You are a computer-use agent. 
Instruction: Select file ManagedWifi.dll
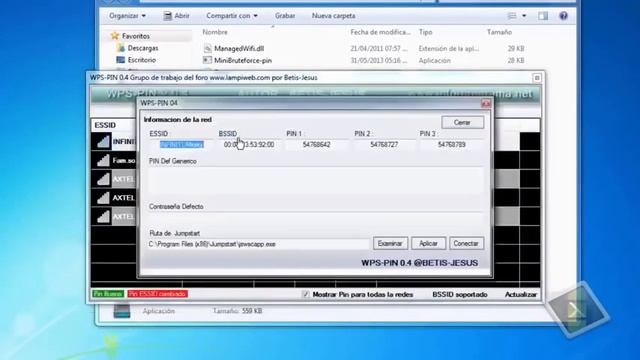pyautogui.click(x=239, y=48)
